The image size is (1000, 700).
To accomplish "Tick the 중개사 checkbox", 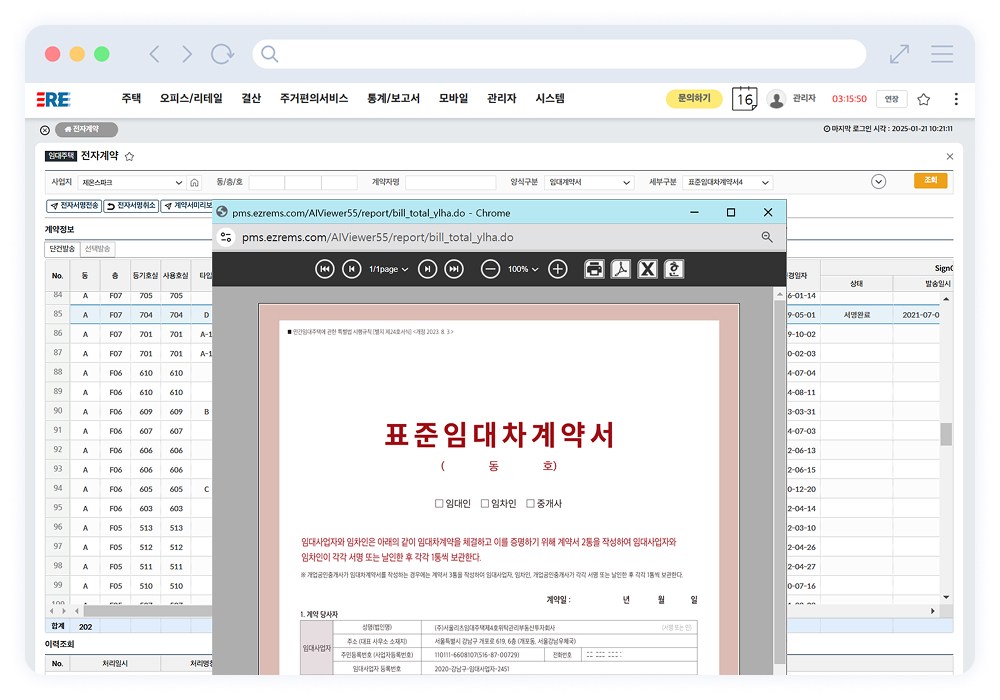I will [530, 504].
